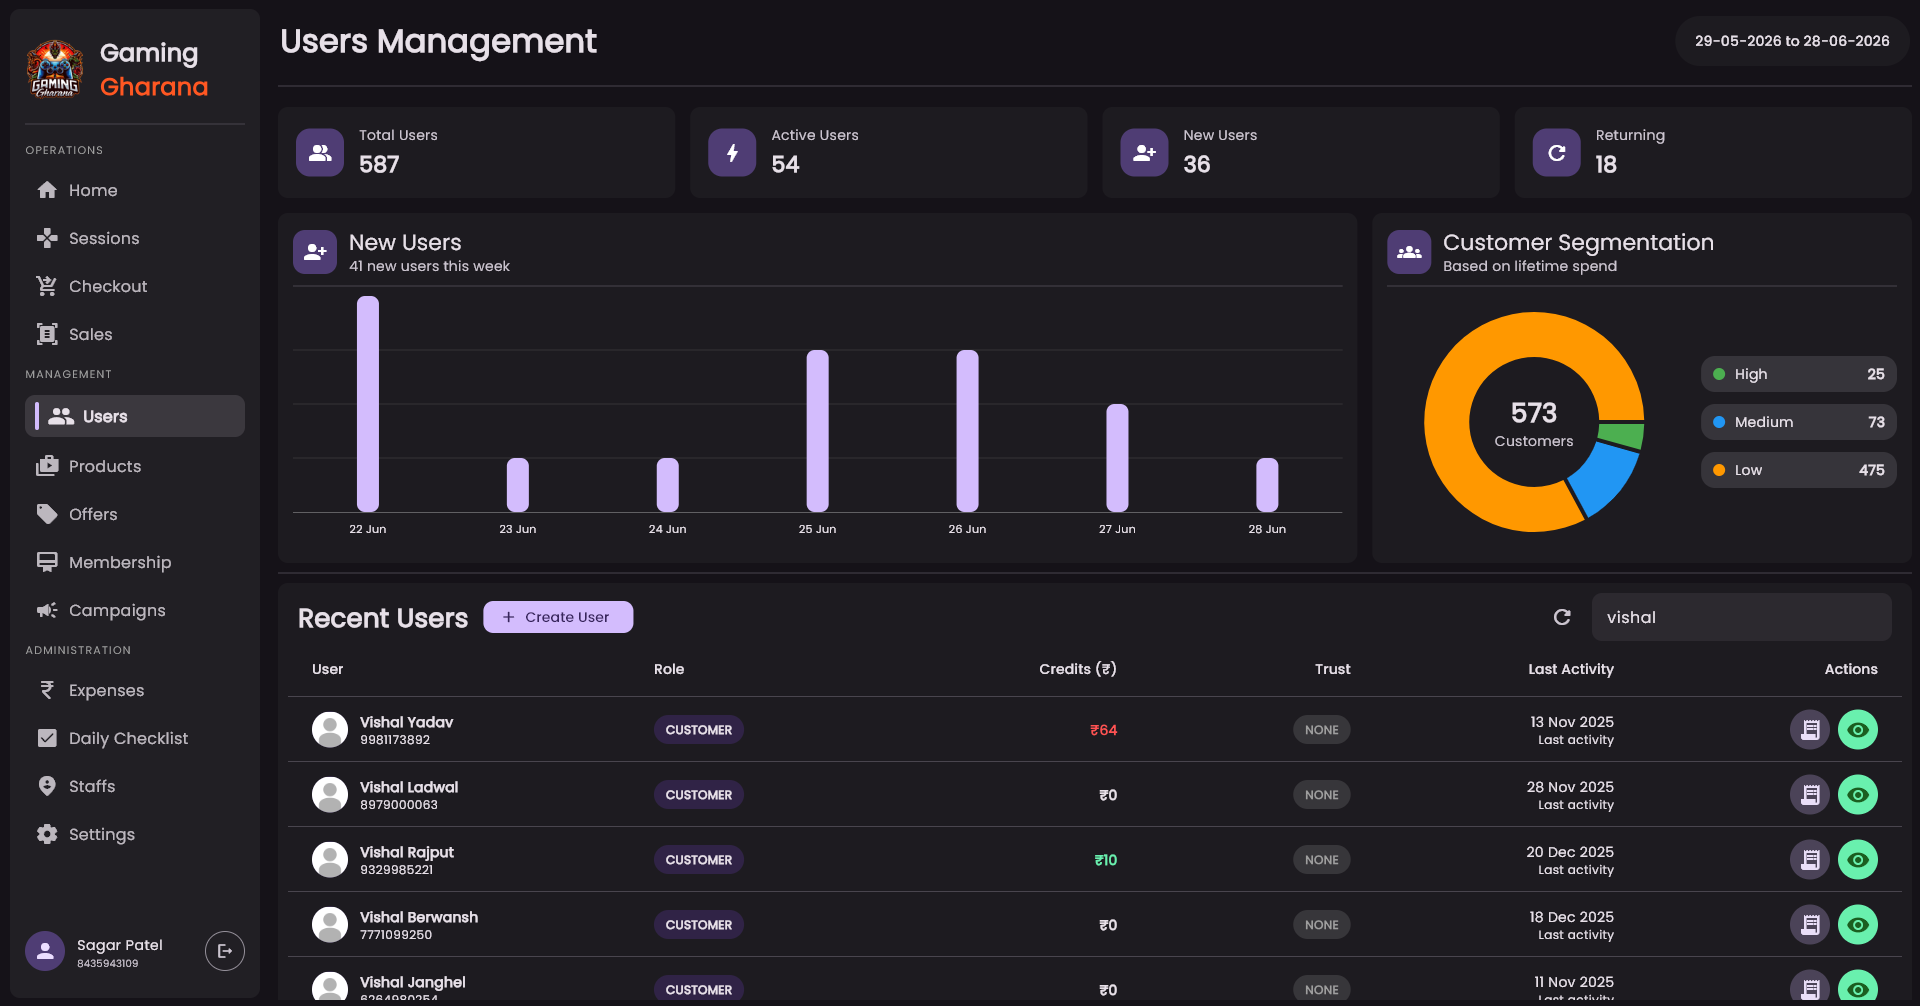Click the Returning users refresh icon
Screen dimensions: 1920x1006
pos(1556,153)
